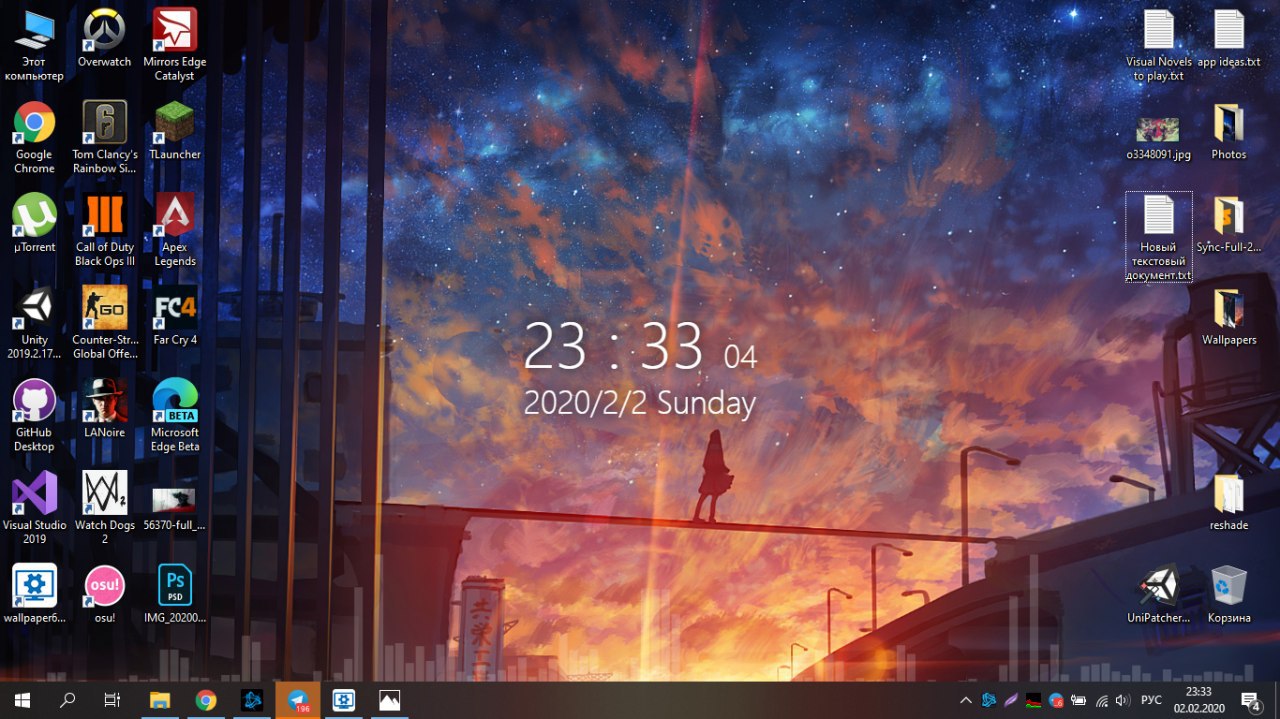Image resolution: width=1280 pixels, height=719 pixels.
Task: Switch to Telegram with 196 badge
Action: click(298, 700)
